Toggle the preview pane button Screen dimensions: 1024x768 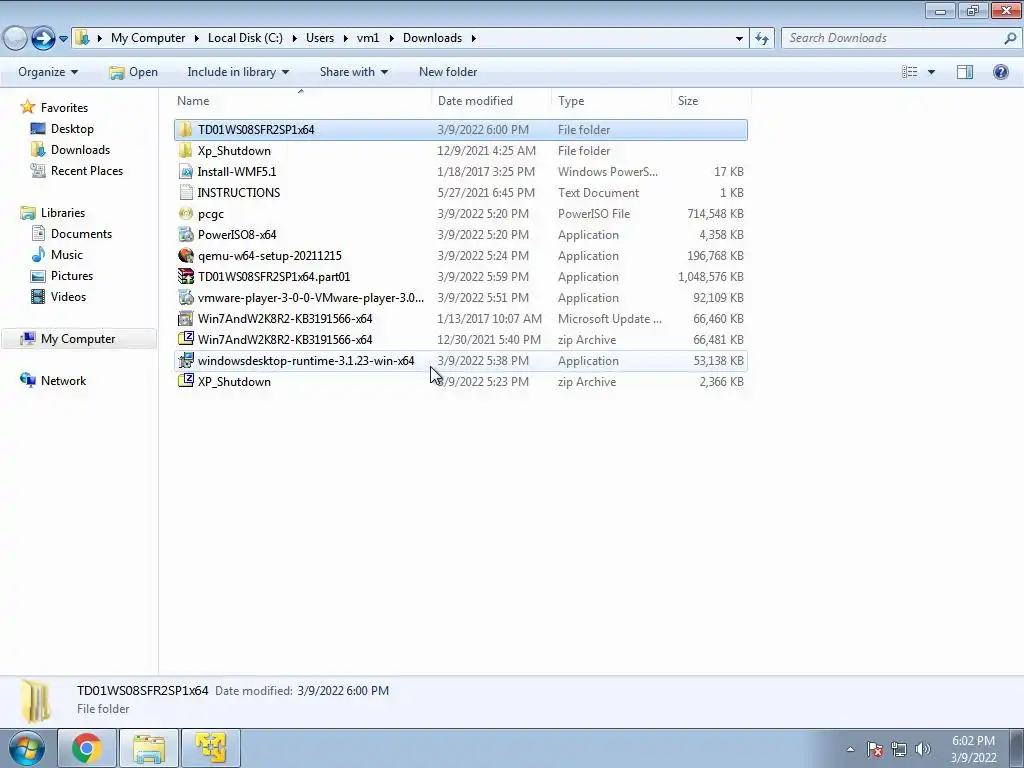(965, 72)
